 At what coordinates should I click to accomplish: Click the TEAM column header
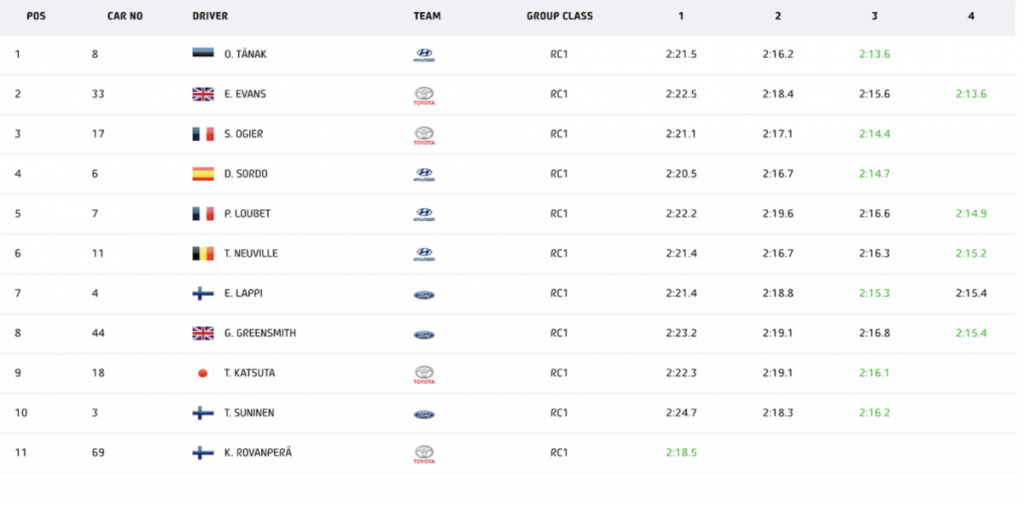pos(427,17)
